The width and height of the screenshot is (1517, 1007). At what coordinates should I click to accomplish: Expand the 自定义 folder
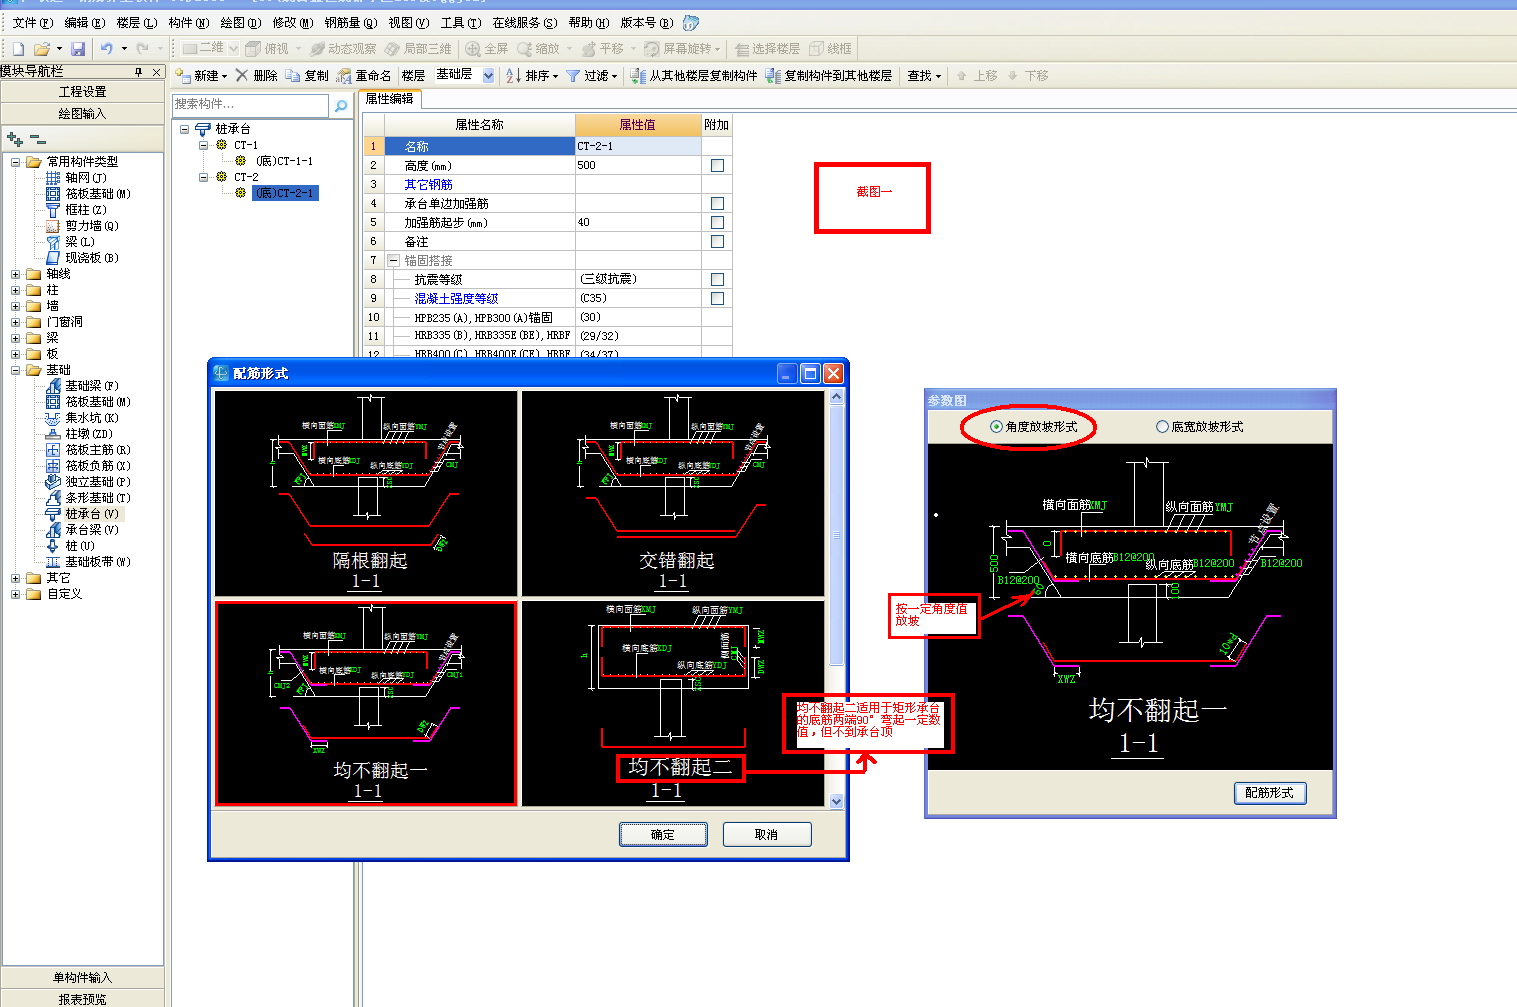pyautogui.click(x=16, y=593)
